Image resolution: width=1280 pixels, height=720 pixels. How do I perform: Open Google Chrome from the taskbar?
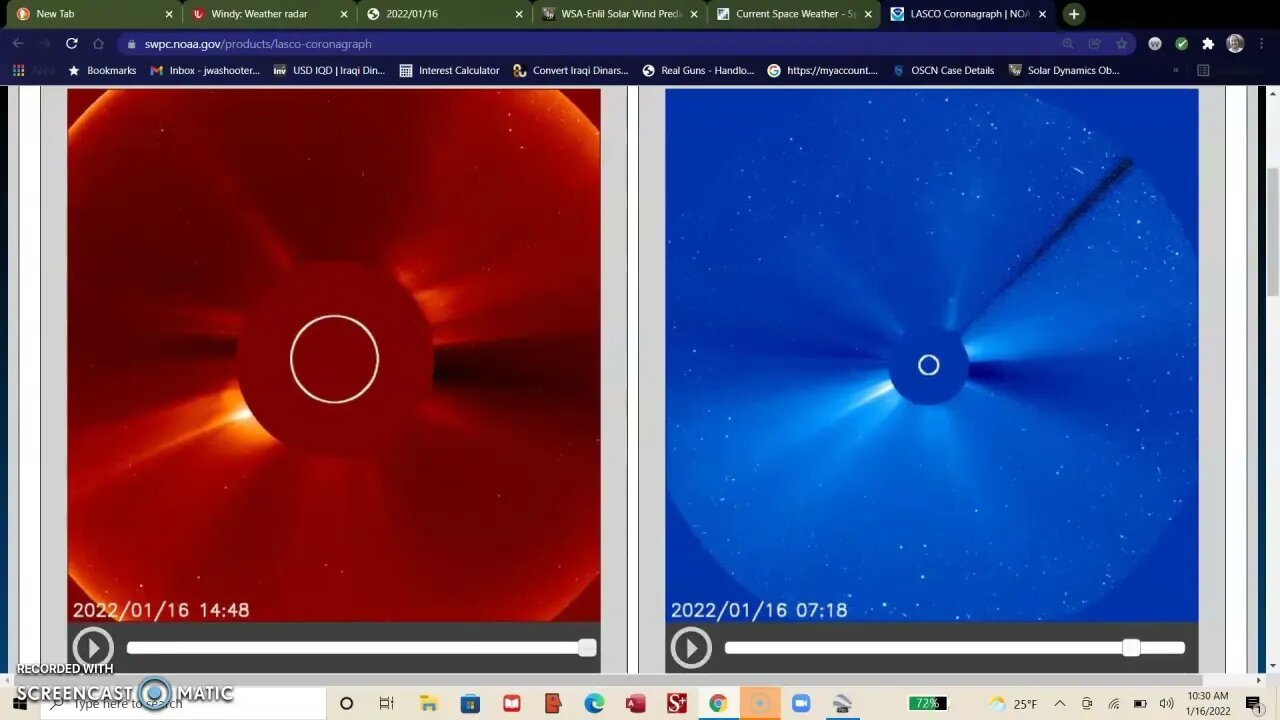click(x=718, y=704)
